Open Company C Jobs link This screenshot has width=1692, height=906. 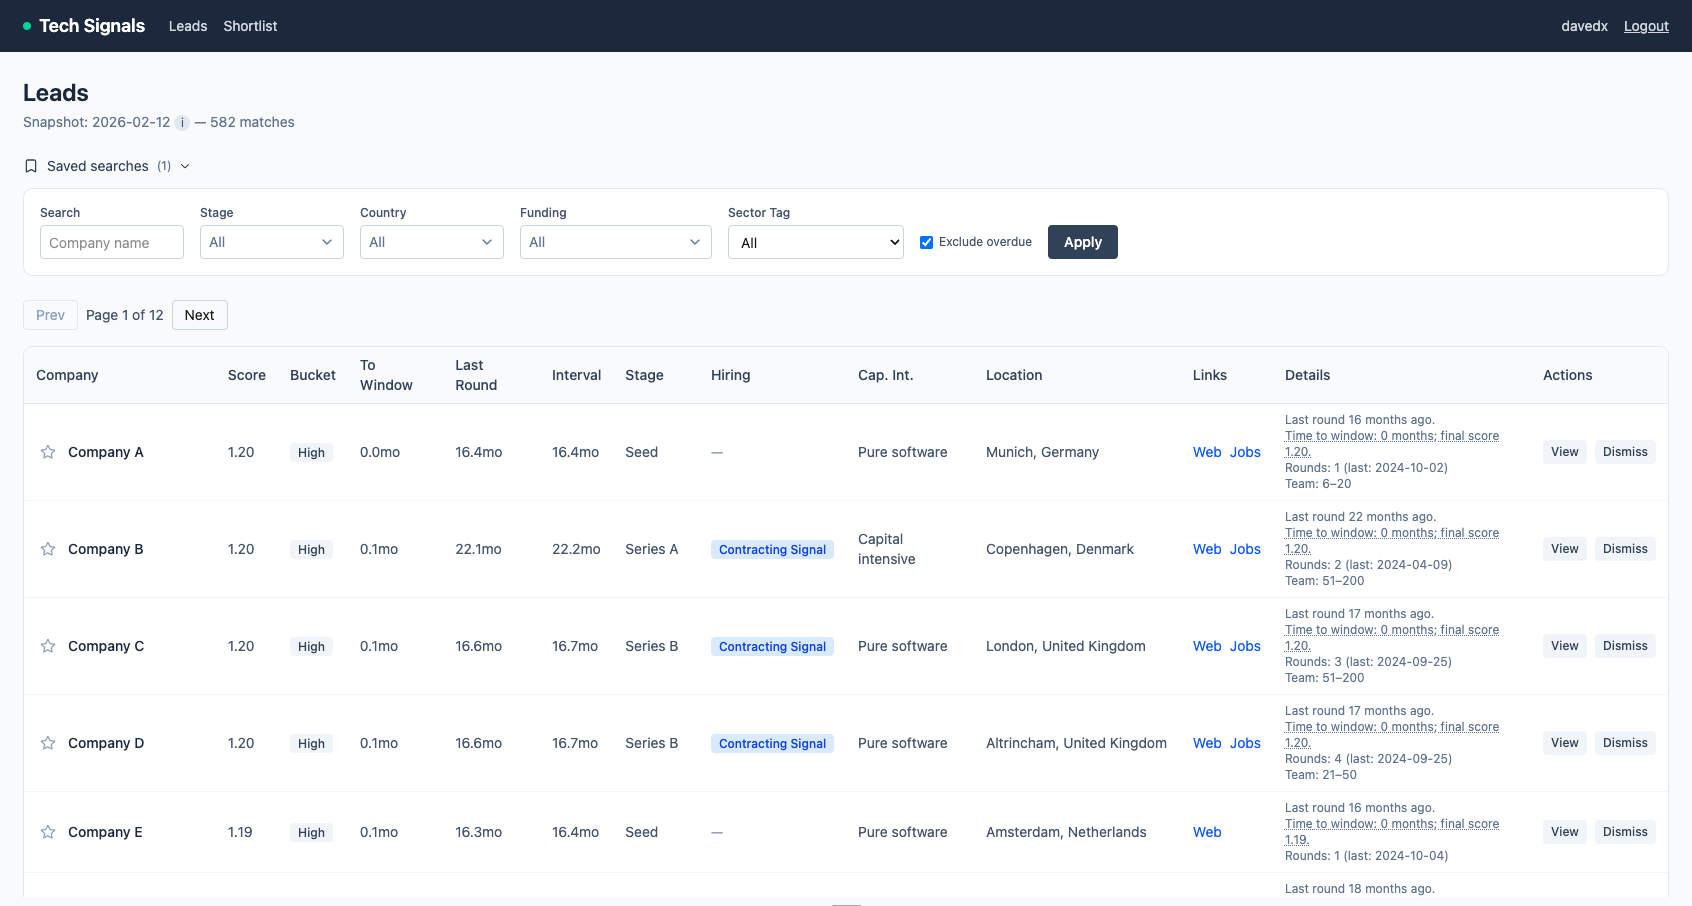click(x=1245, y=646)
